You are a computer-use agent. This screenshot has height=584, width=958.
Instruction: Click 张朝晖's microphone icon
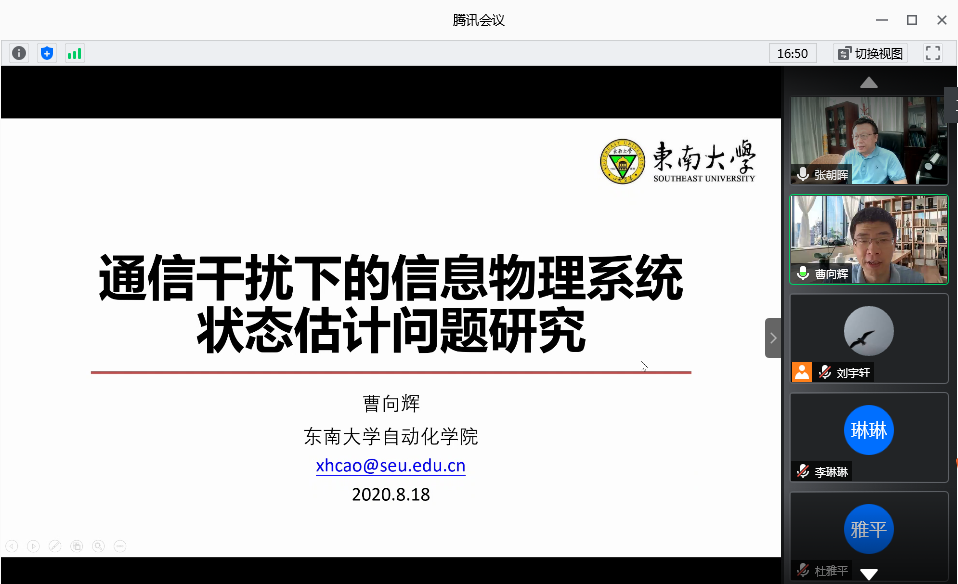(x=802, y=174)
